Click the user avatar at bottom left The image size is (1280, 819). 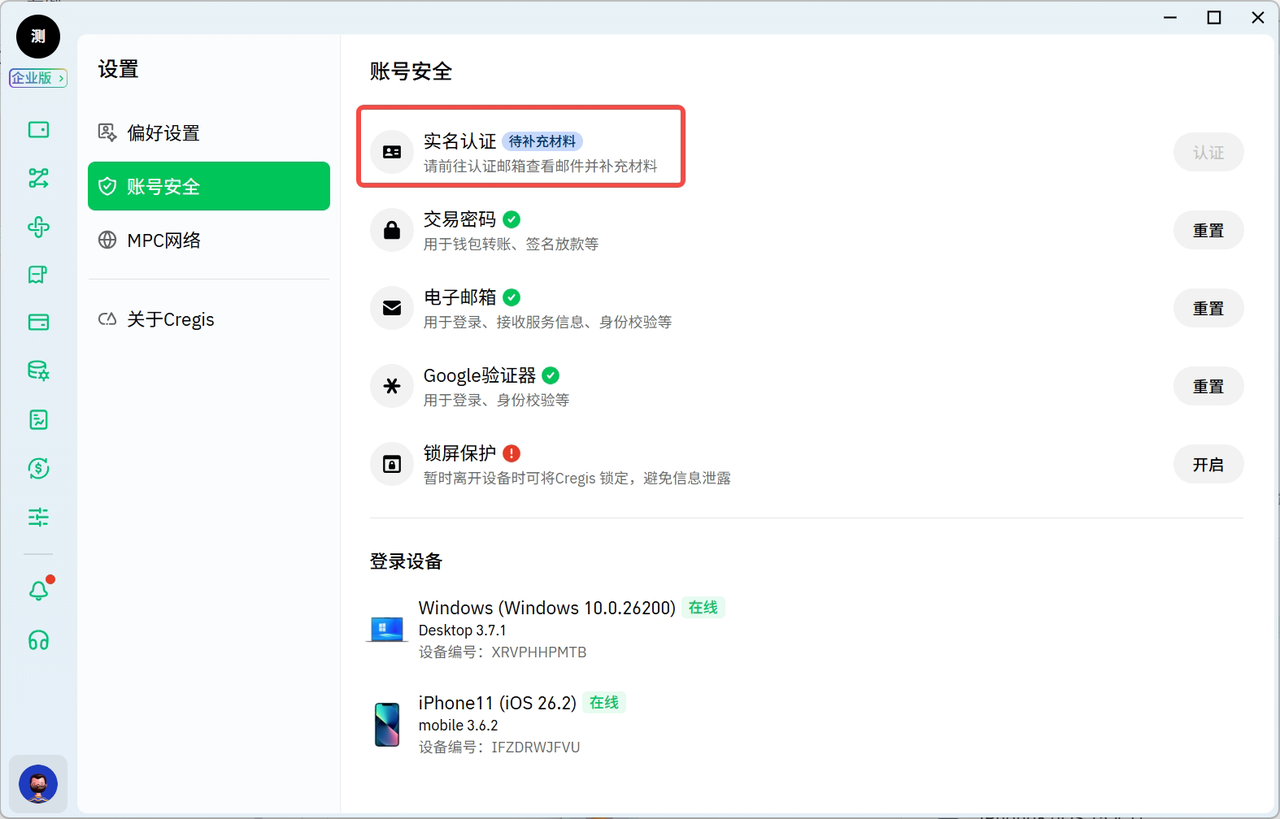pyautogui.click(x=38, y=784)
